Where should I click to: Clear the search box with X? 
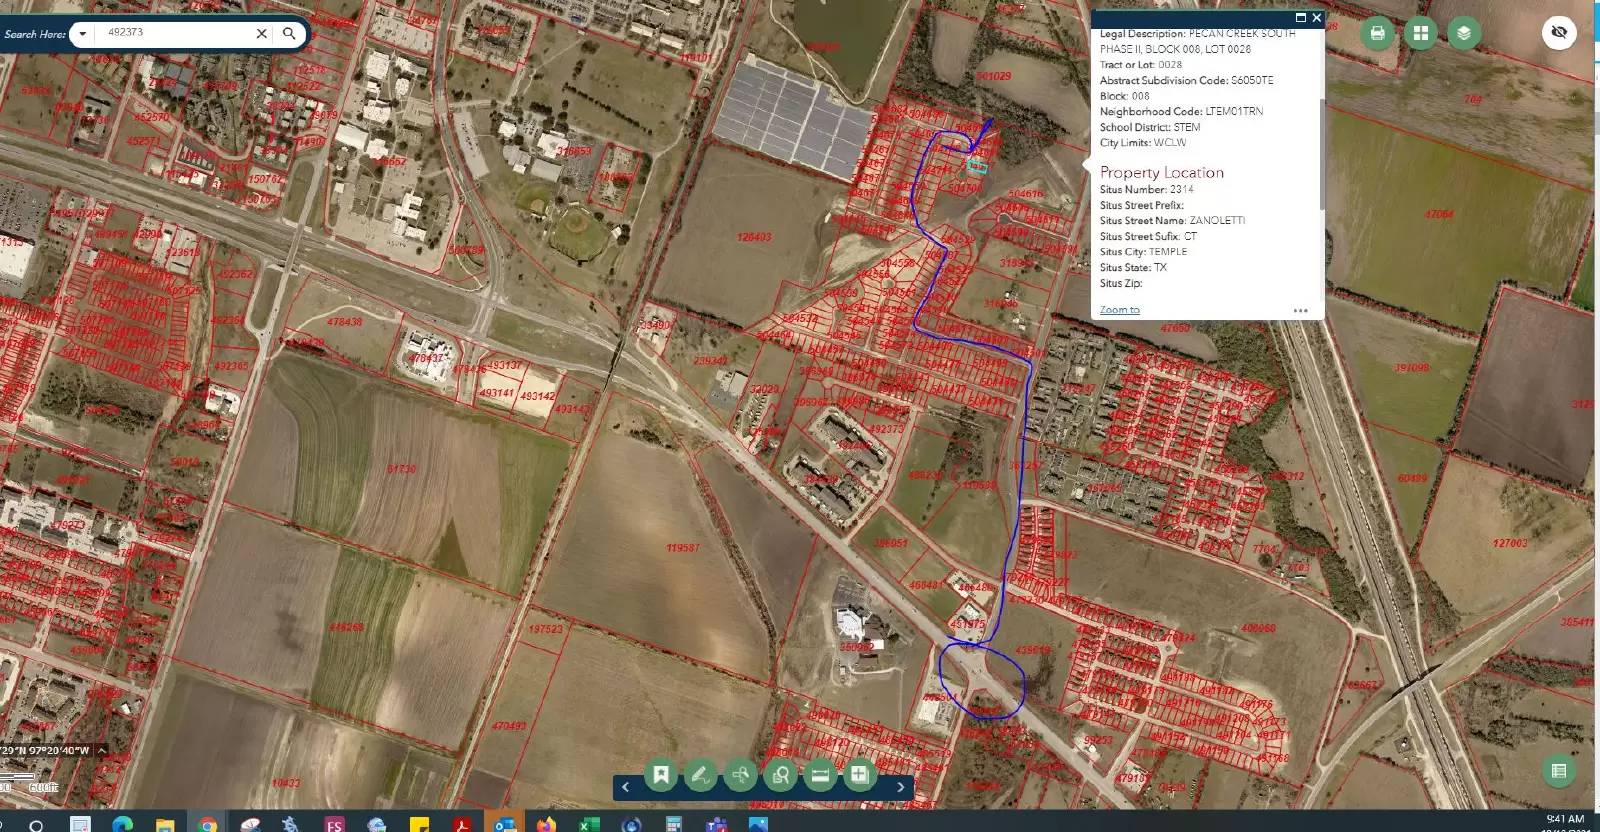[262, 33]
